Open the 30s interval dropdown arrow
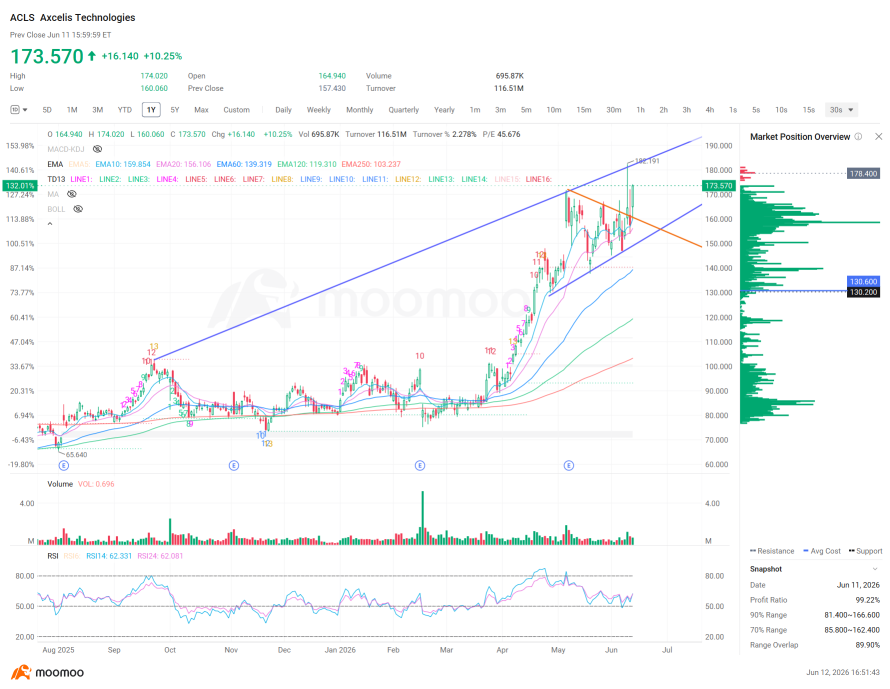This screenshot has height=689, width=890. coord(850,110)
